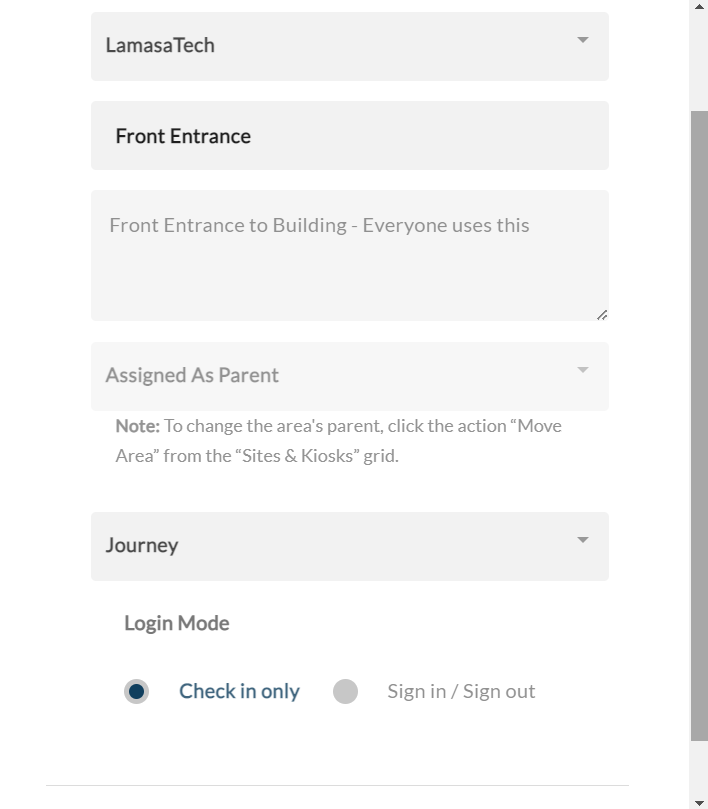Click the LamasaTech dropdown arrow
The image size is (708, 809).
point(582,41)
